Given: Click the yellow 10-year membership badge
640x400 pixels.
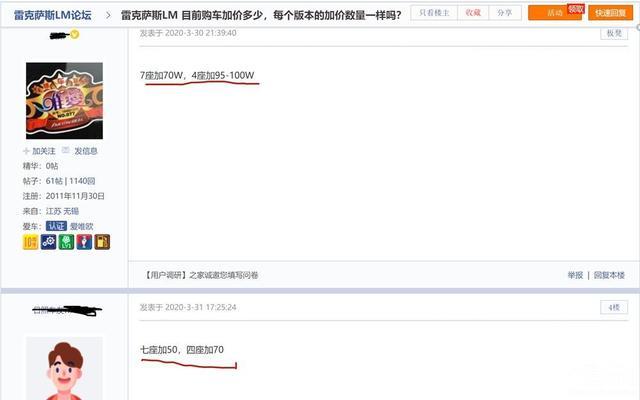Looking at the screenshot, I should (30, 242).
